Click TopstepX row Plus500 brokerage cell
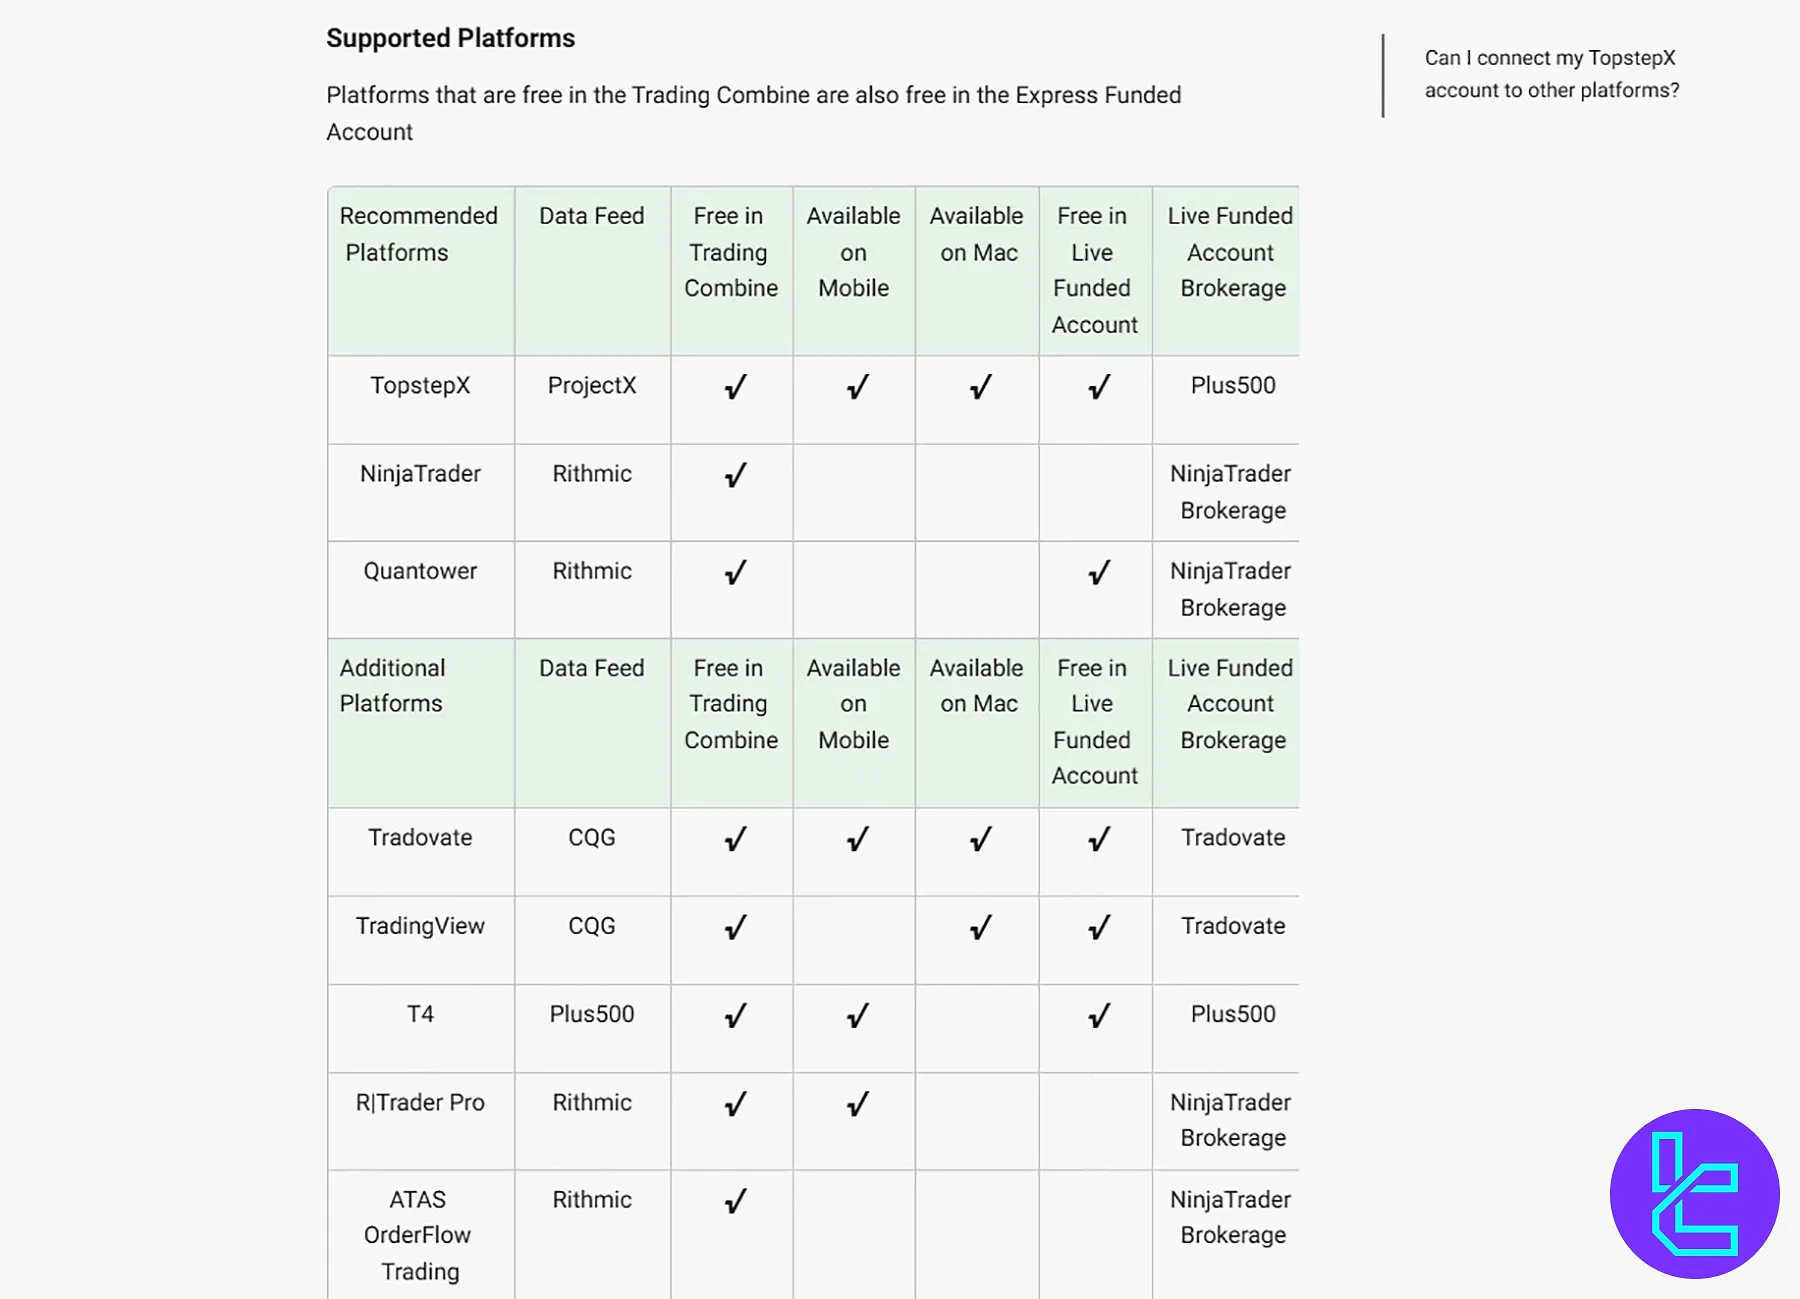Viewport: 1800px width, 1299px height. tap(1232, 386)
